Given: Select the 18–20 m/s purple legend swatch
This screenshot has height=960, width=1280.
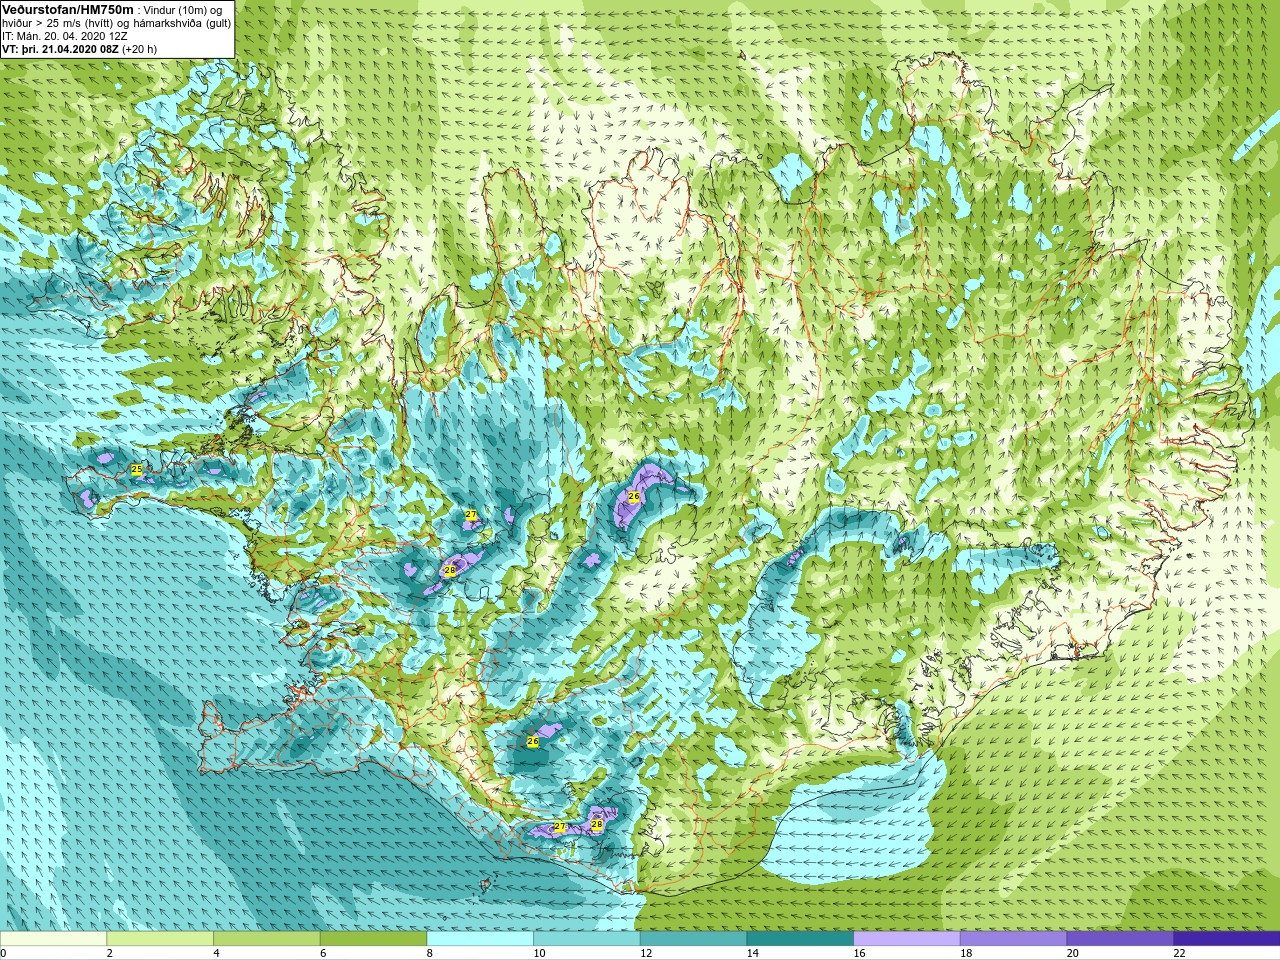Looking at the screenshot, I should click(x=1013, y=939).
